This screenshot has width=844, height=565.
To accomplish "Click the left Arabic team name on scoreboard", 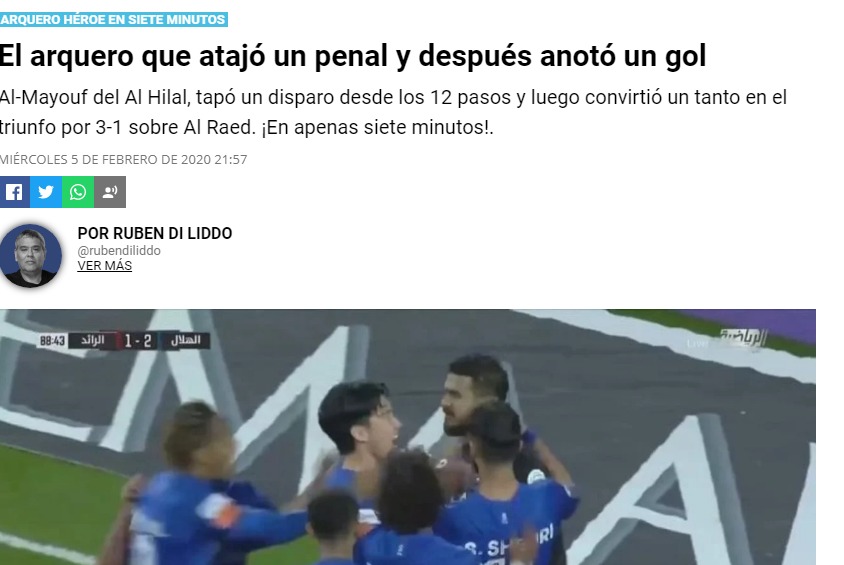I will tap(93, 341).
